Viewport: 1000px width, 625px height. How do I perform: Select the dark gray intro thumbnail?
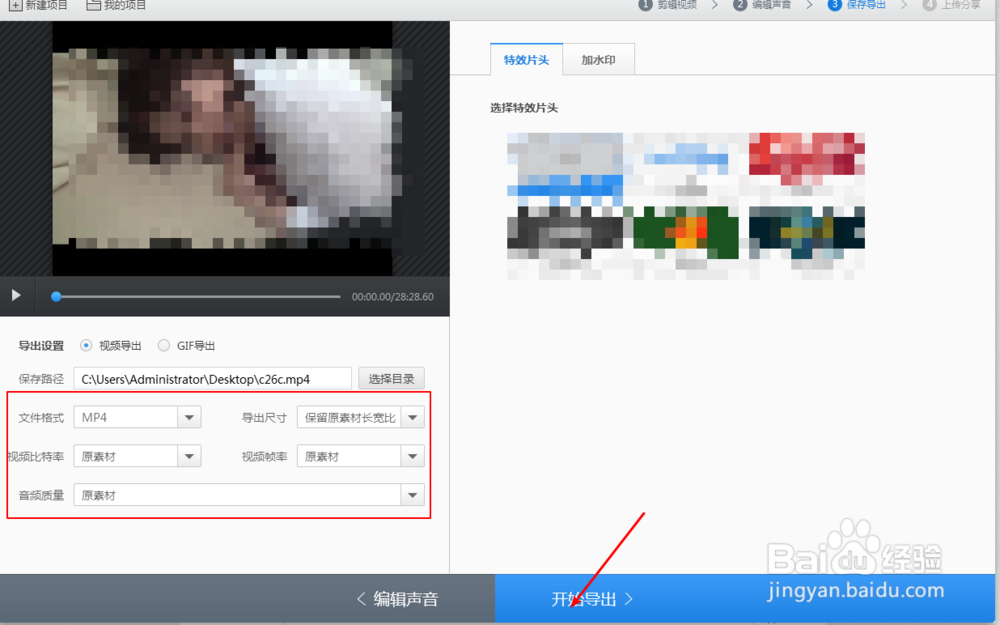tap(565, 232)
